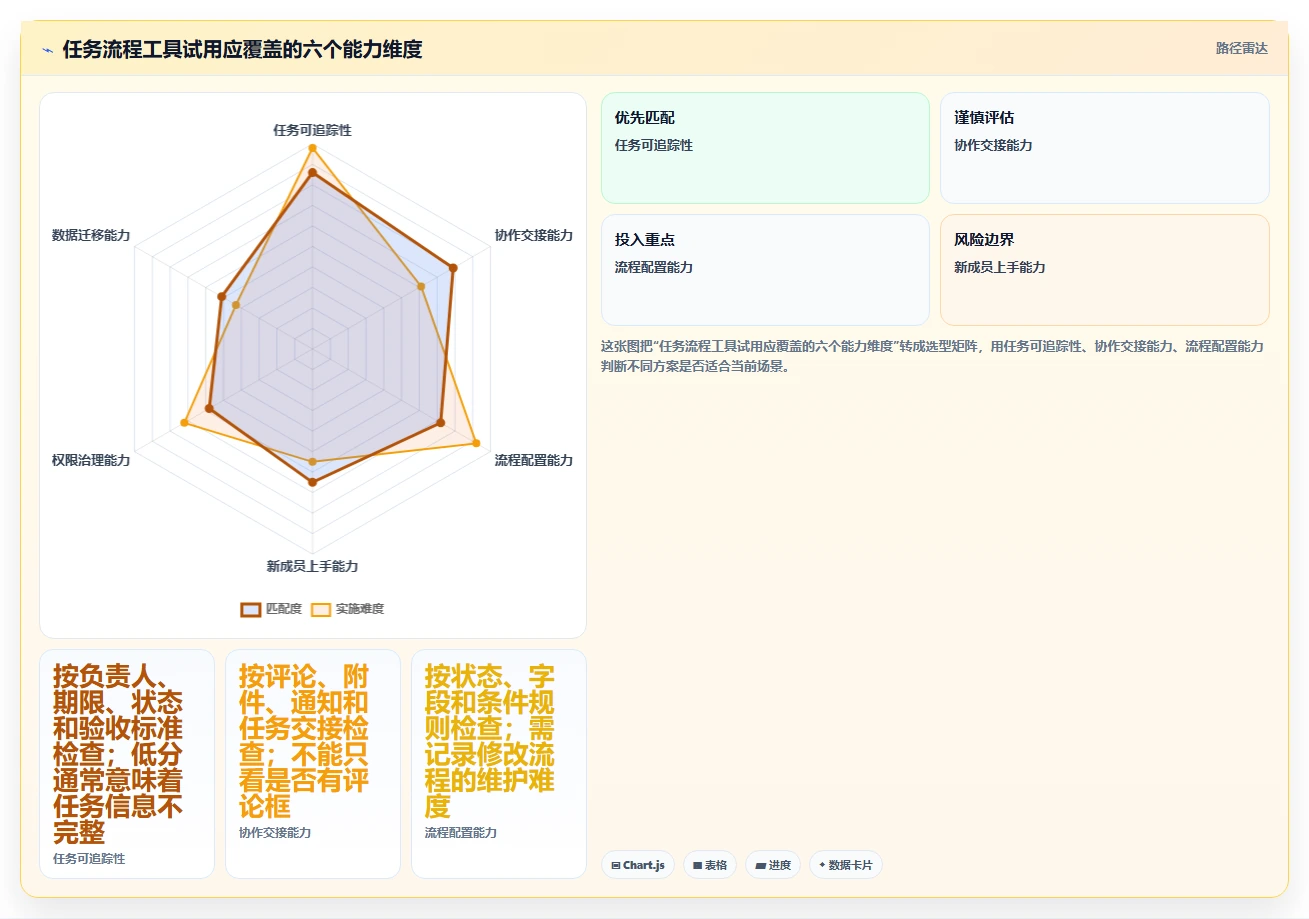Open the 风险边界 card
The width and height of the screenshot is (1309, 919).
pos(1105,270)
